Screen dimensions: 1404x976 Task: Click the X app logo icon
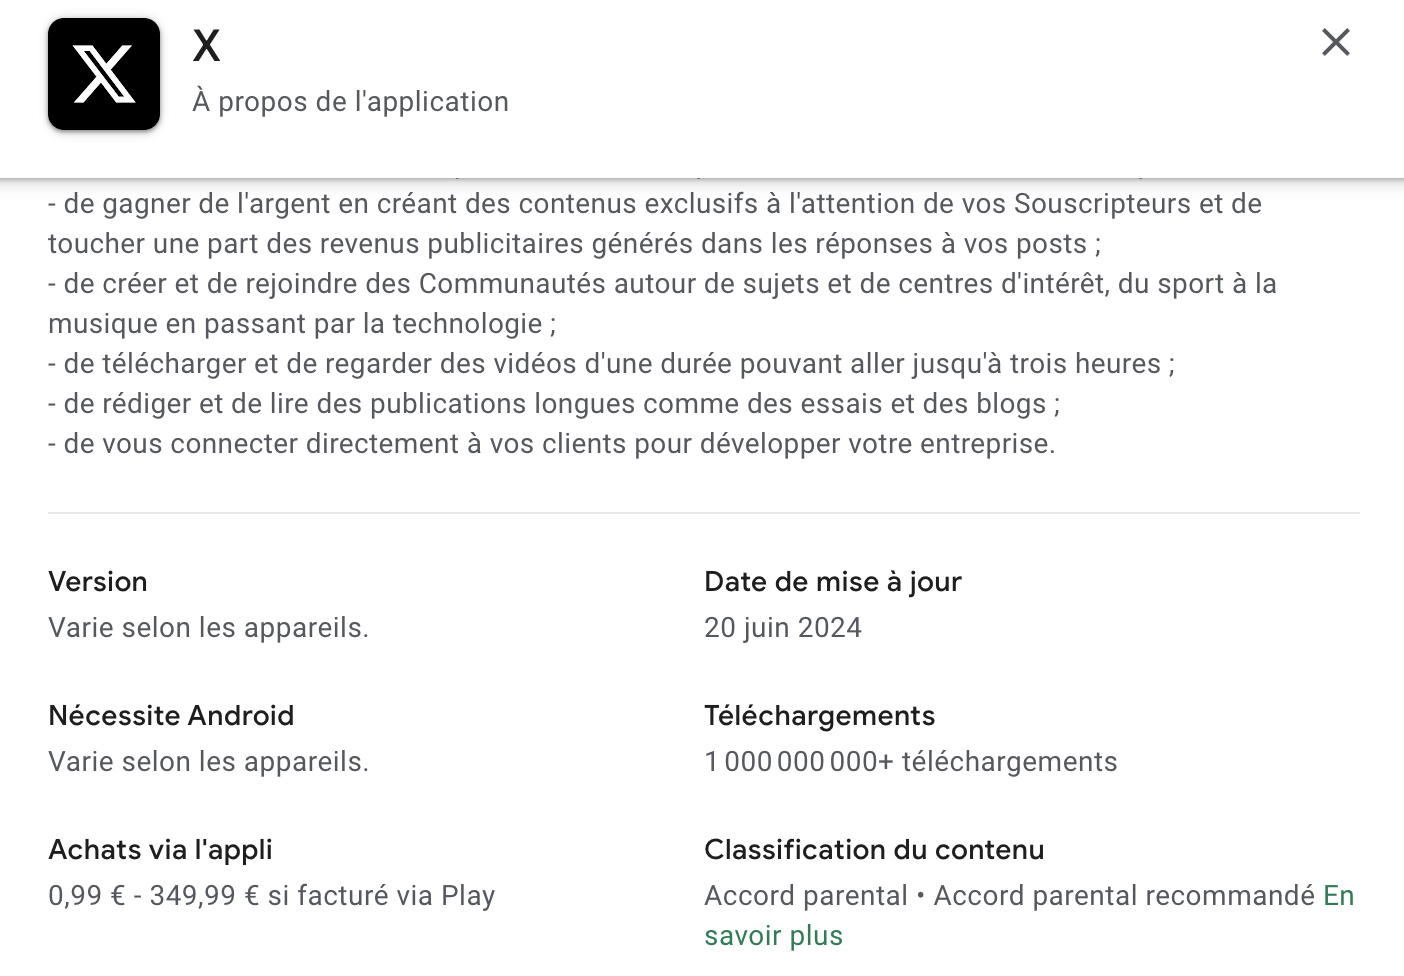click(104, 74)
